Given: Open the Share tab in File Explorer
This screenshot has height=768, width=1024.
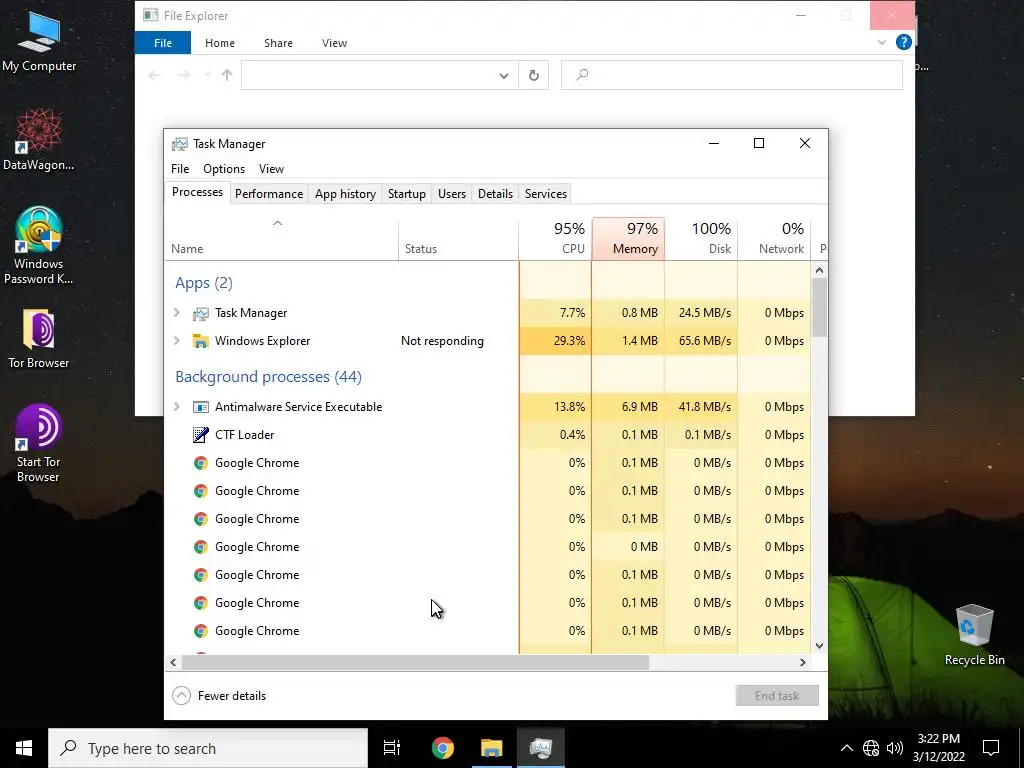Looking at the screenshot, I should [278, 42].
